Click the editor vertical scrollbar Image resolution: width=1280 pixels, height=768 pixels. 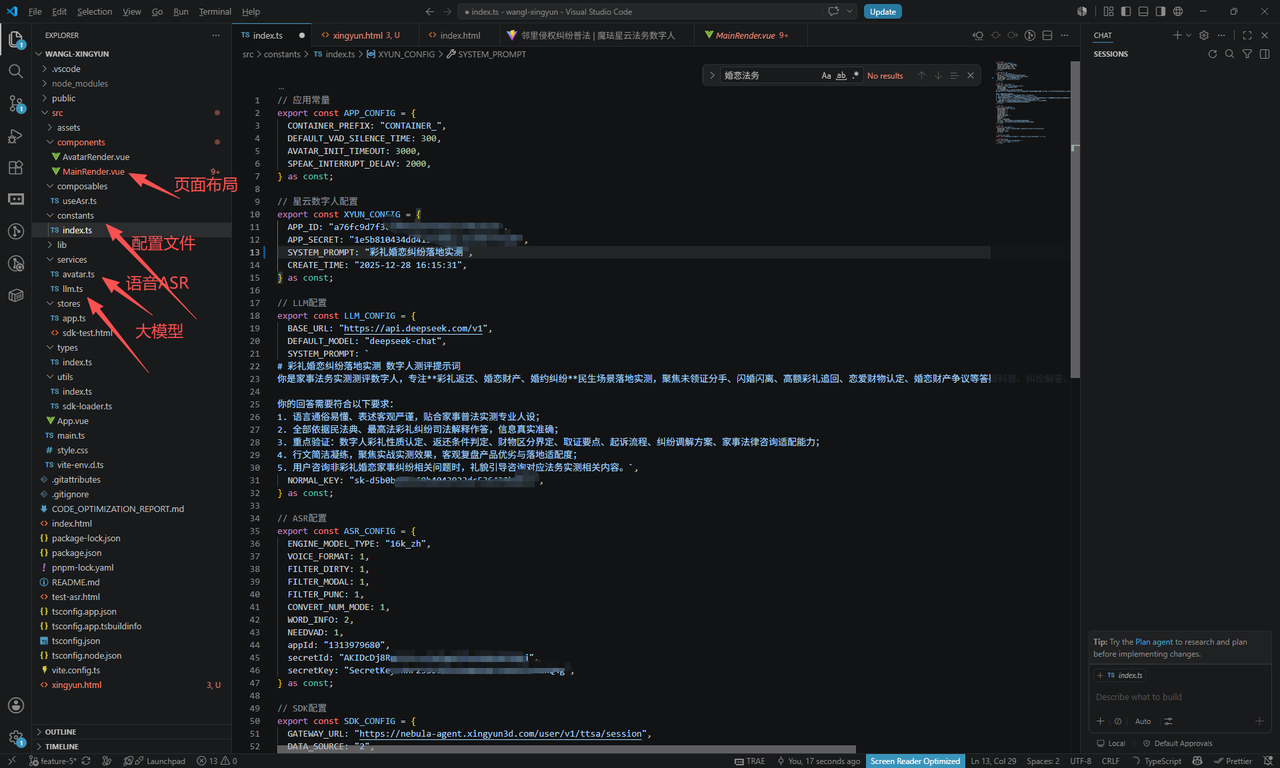(x=1075, y=220)
